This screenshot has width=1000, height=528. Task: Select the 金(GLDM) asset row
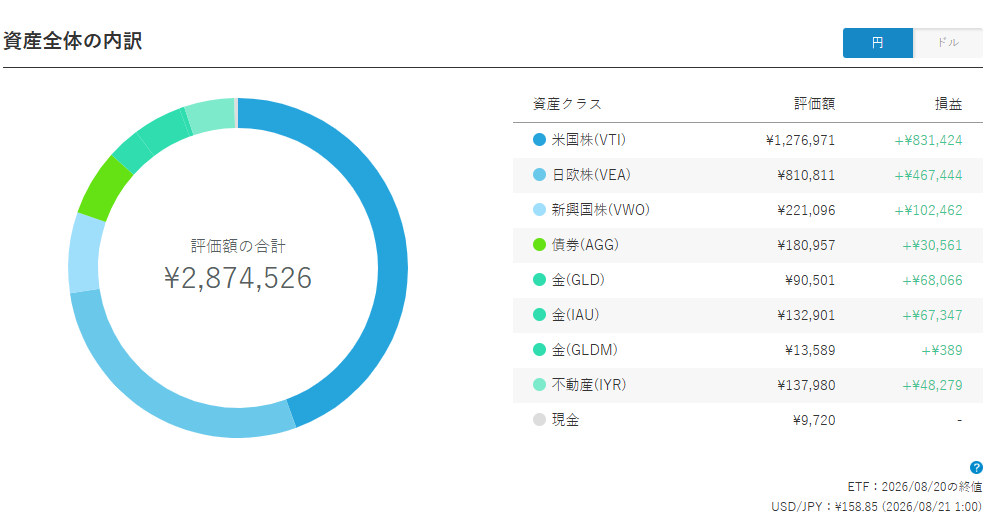point(747,350)
